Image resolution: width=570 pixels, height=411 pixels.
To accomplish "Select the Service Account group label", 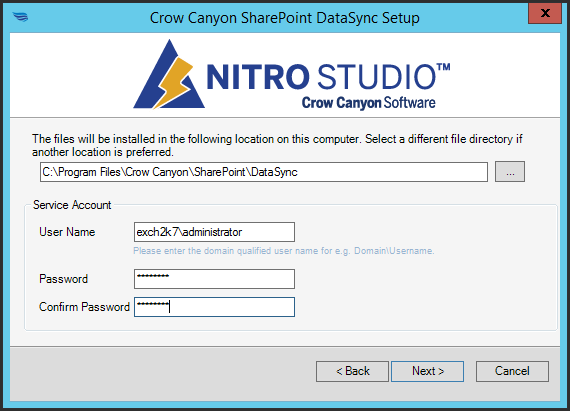I will pos(72,205).
